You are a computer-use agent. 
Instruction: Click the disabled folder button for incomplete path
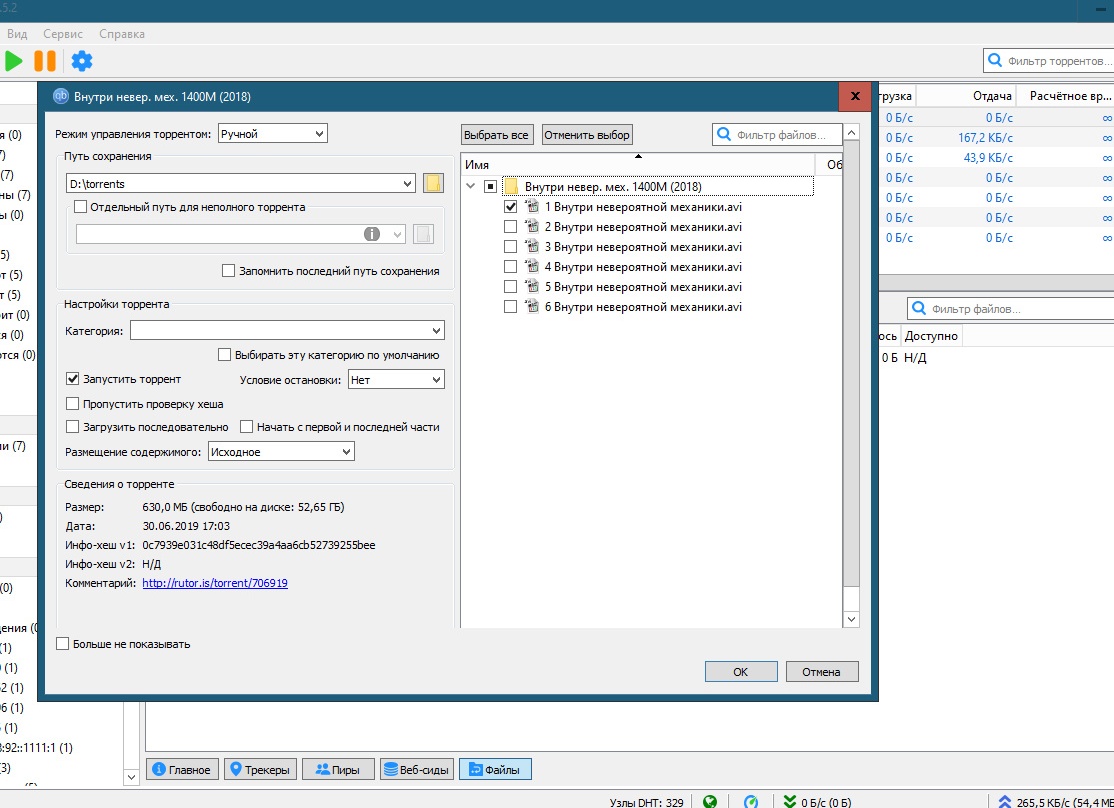coord(423,234)
